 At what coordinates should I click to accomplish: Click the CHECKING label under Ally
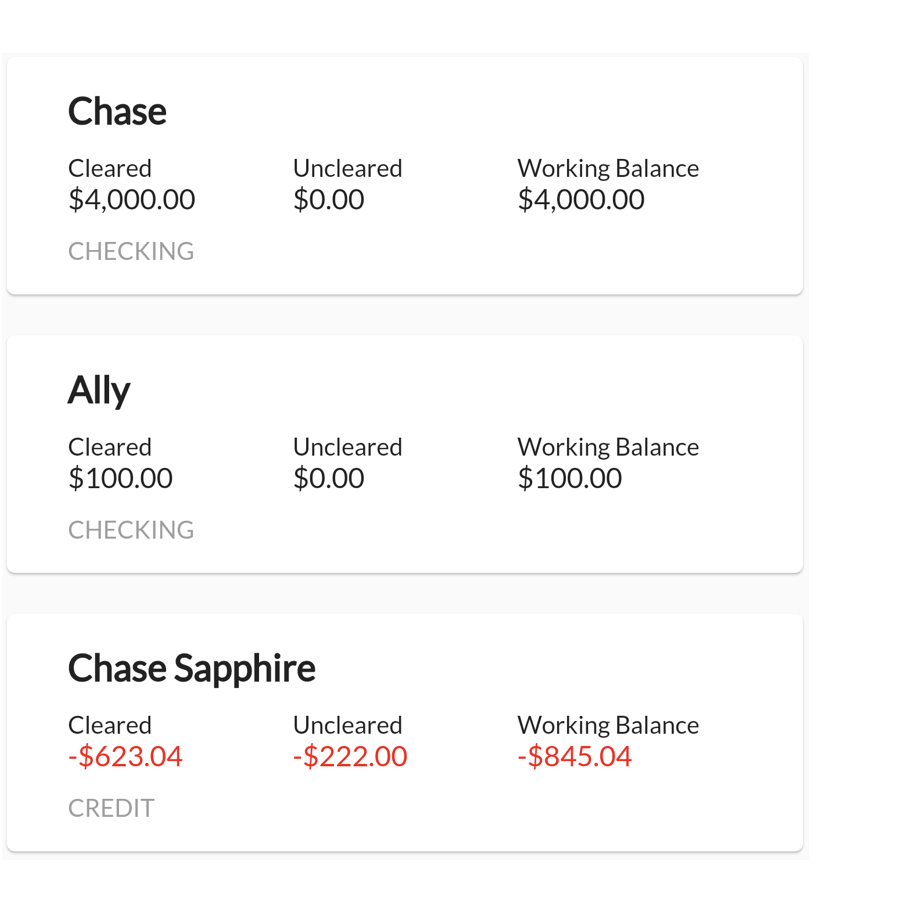[x=131, y=529]
